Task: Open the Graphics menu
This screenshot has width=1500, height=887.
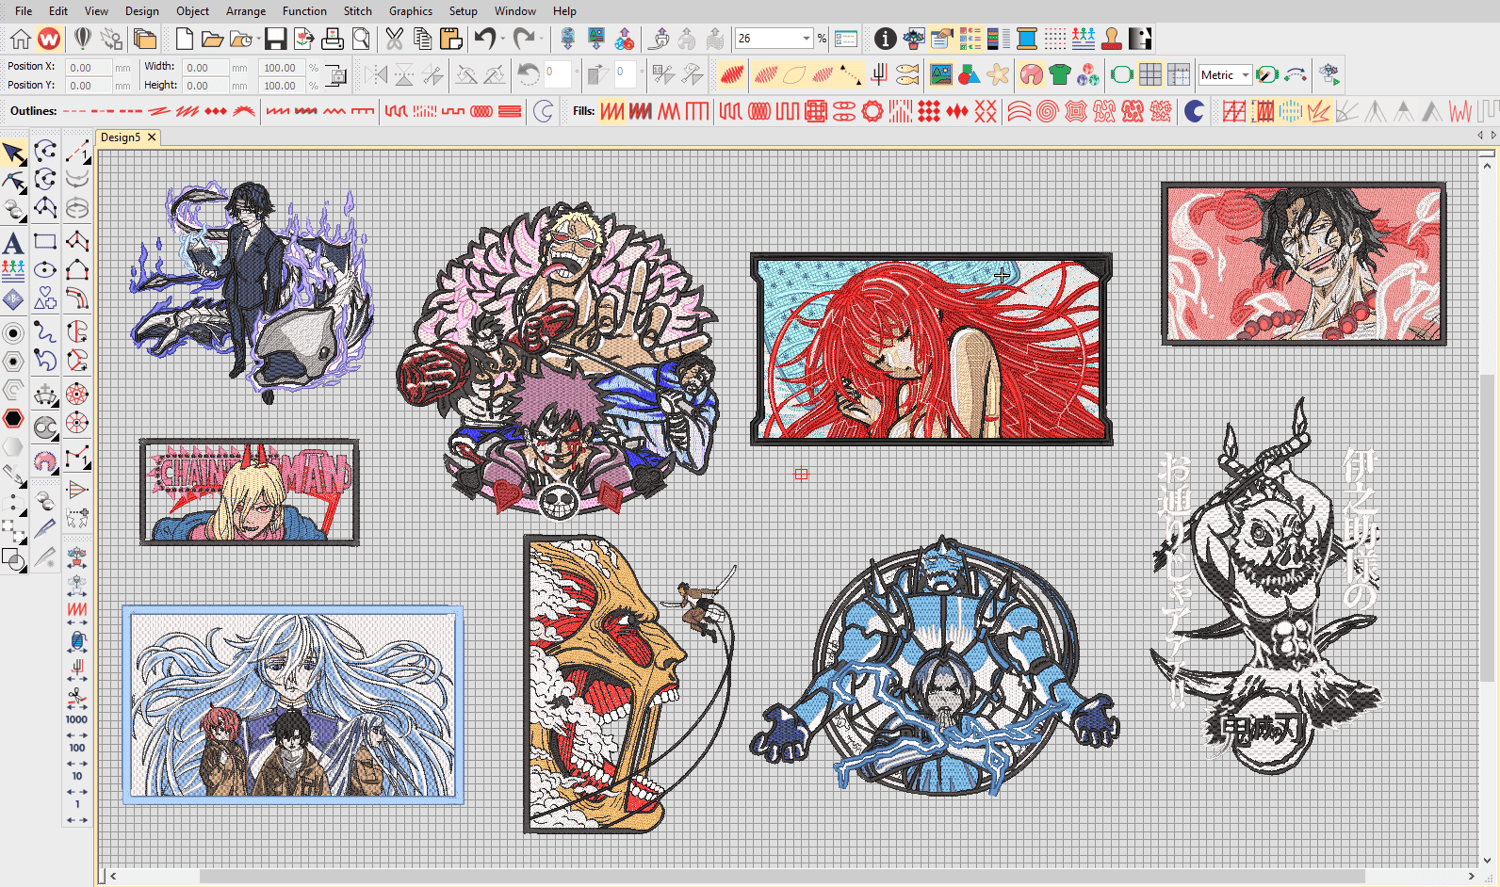Action: pyautogui.click(x=411, y=11)
